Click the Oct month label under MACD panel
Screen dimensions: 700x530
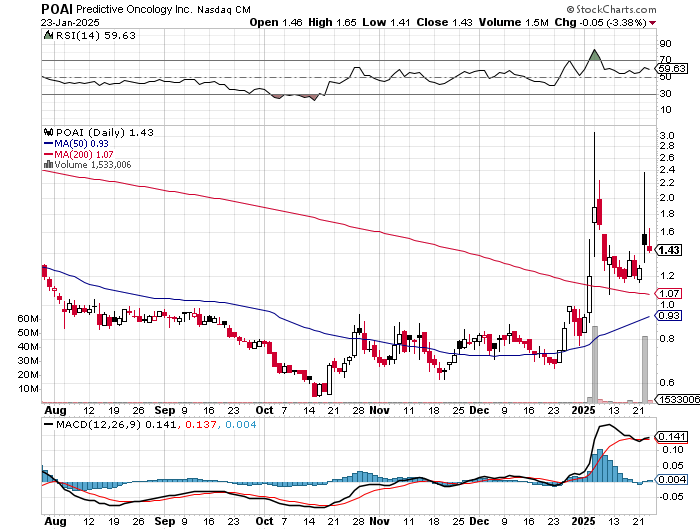tap(264, 521)
